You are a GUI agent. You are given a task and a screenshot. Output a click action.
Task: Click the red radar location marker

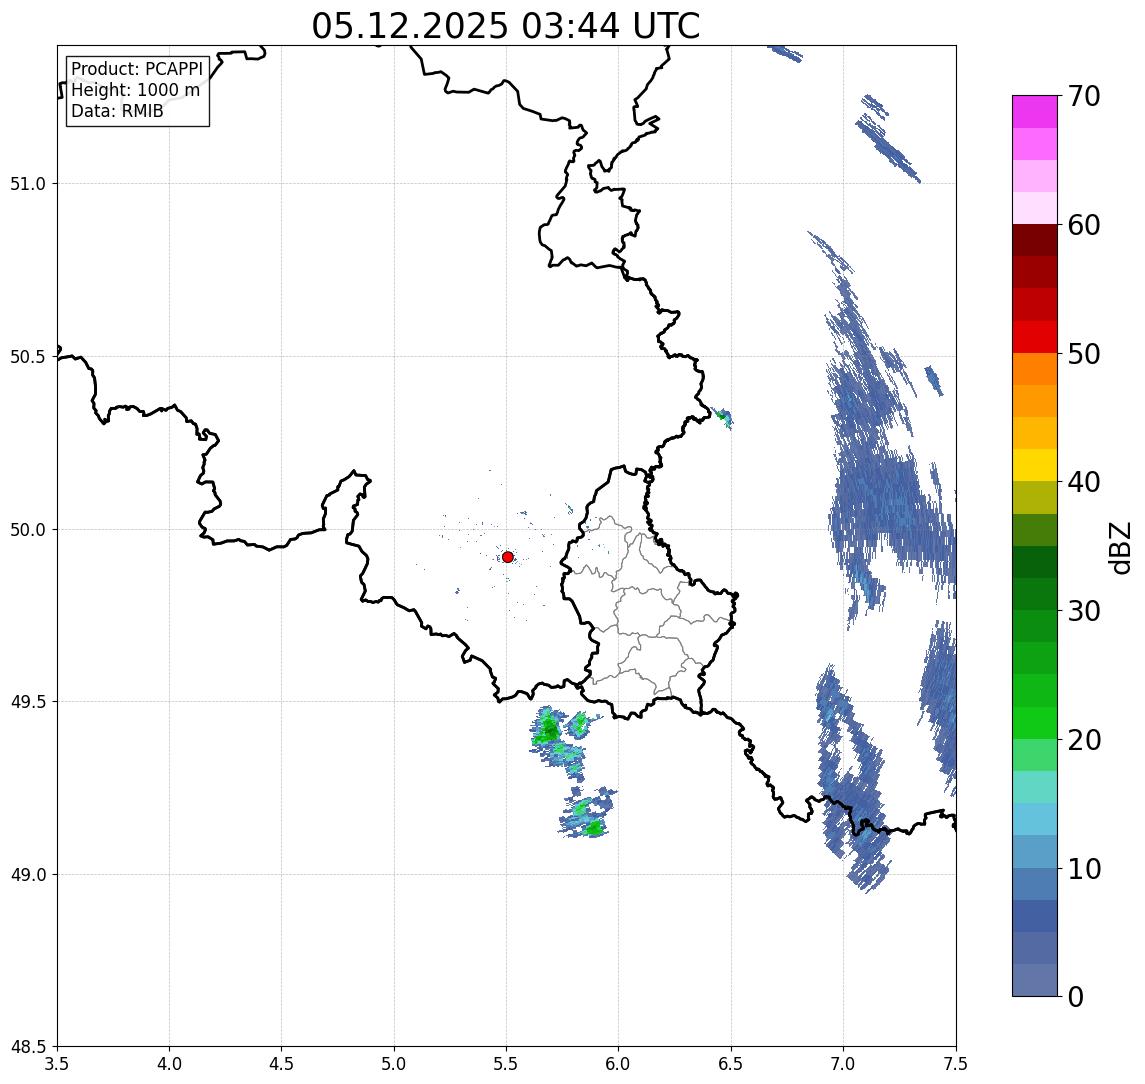pyautogui.click(x=508, y=557)
